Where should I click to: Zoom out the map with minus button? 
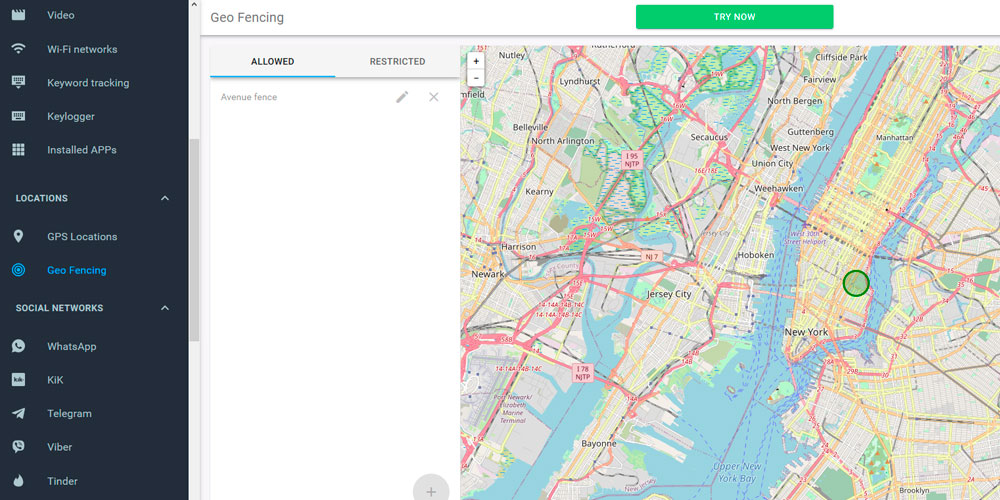[476, 78]
